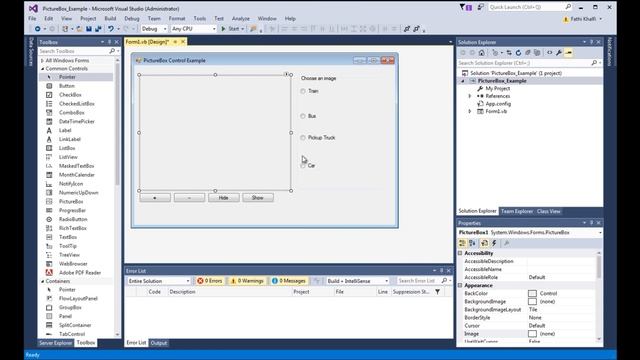
Task: Toggle the 0 Warnings filter button
Action: [x=247, y=281]
